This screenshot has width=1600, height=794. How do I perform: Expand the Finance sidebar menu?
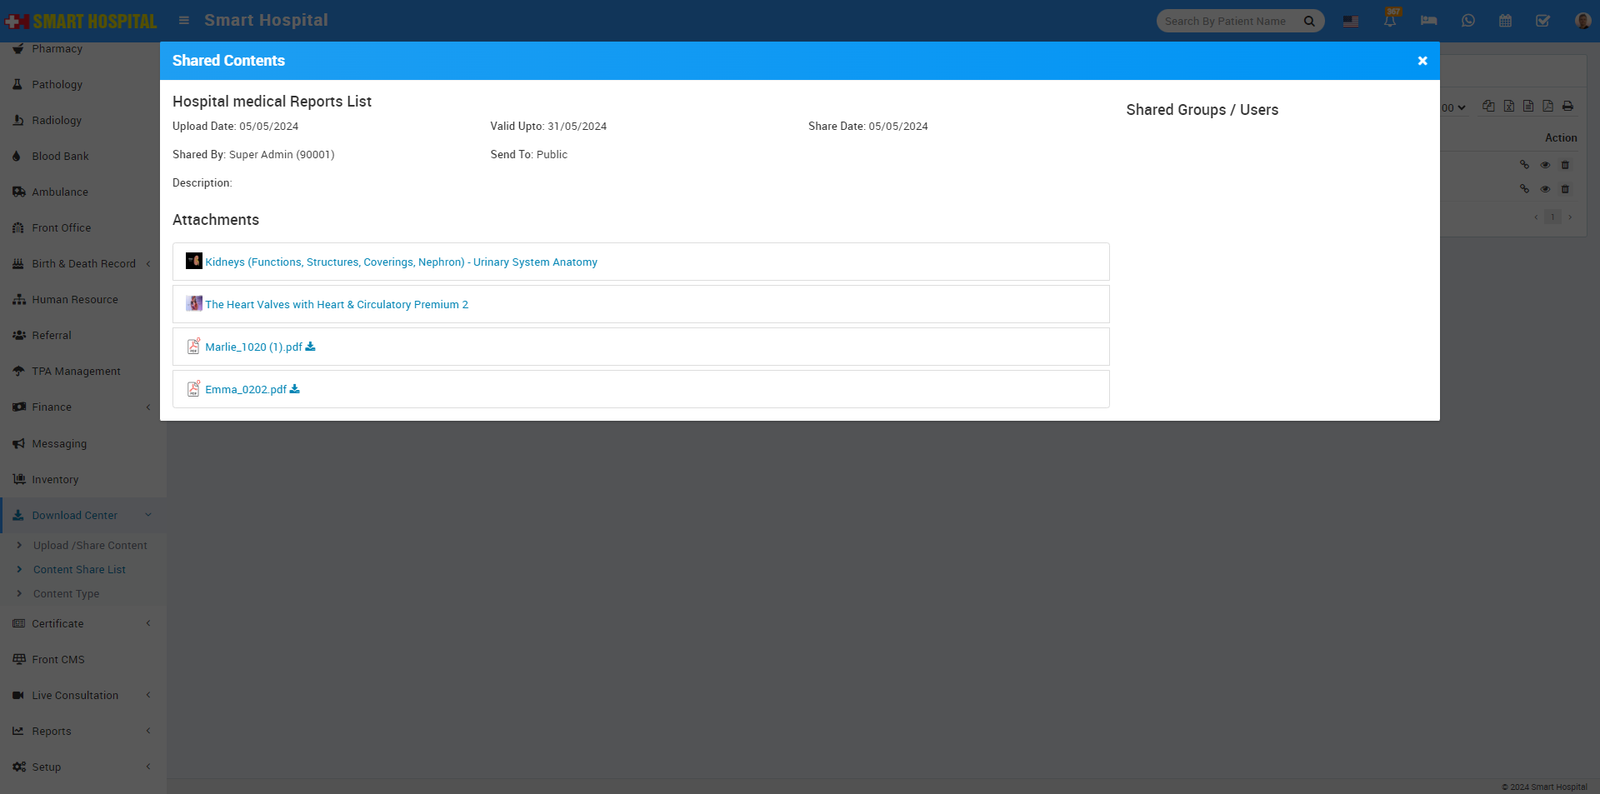(52, 407)
